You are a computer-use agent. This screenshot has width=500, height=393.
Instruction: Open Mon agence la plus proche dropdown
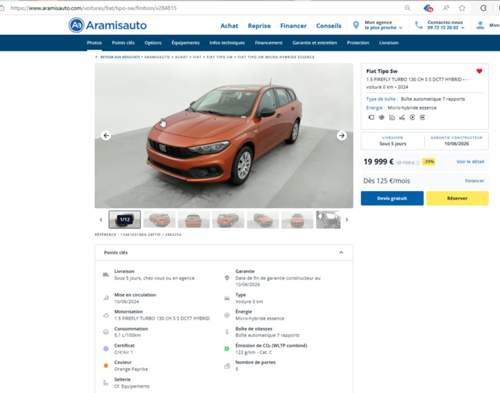(383, 25)
